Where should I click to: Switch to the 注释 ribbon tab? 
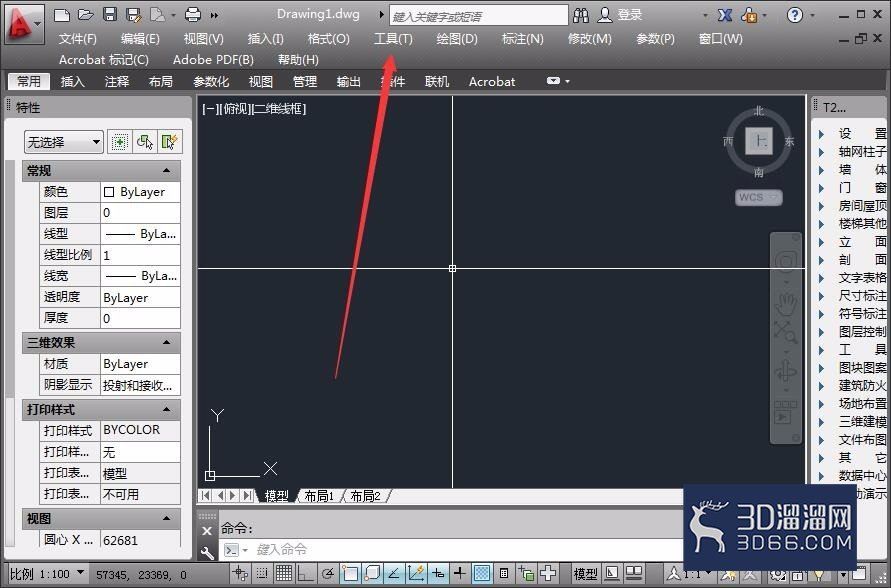(x=116, y=82)
